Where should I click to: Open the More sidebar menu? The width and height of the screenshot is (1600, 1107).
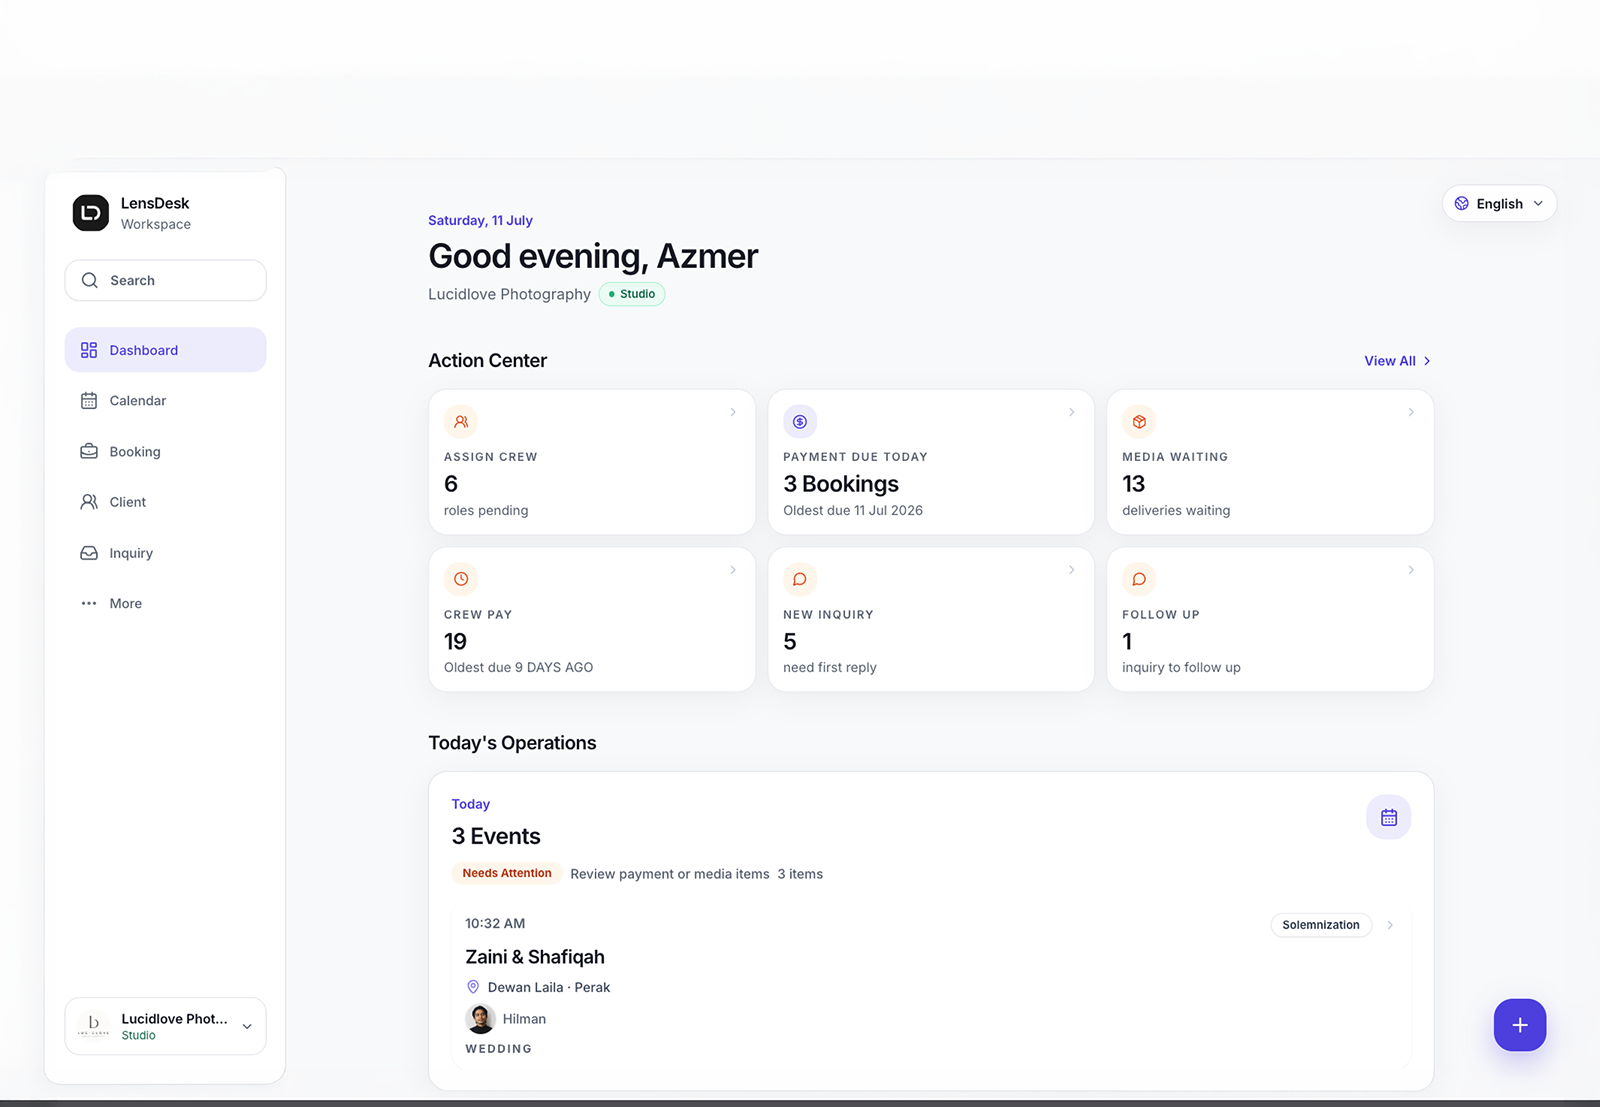coord(166,603)
